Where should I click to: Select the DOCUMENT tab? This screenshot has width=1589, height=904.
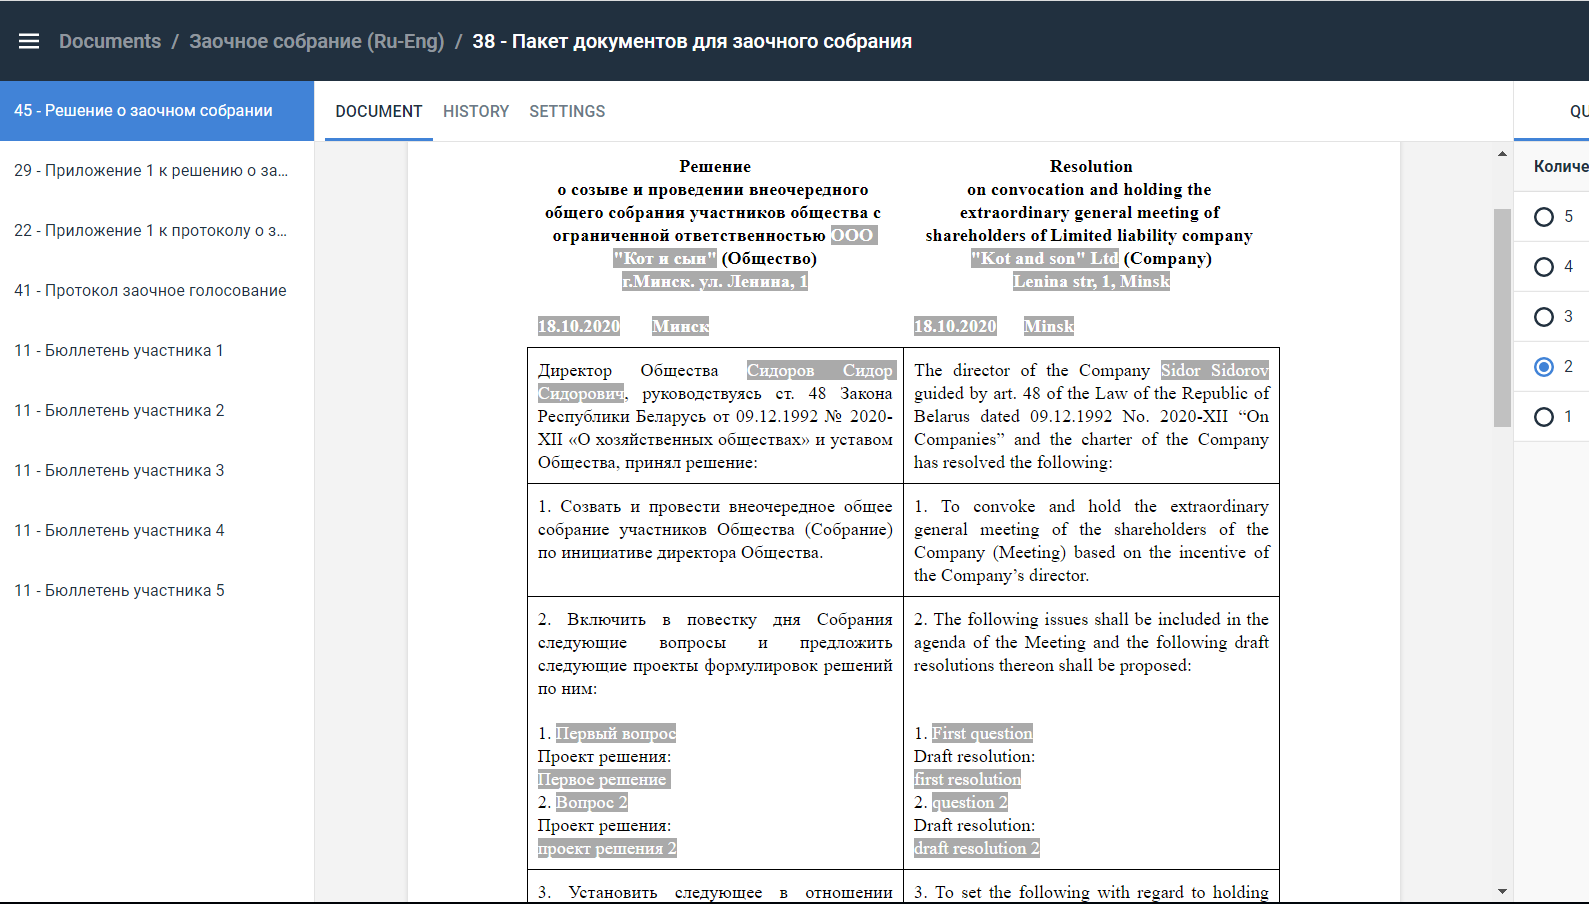coord(379,111)
